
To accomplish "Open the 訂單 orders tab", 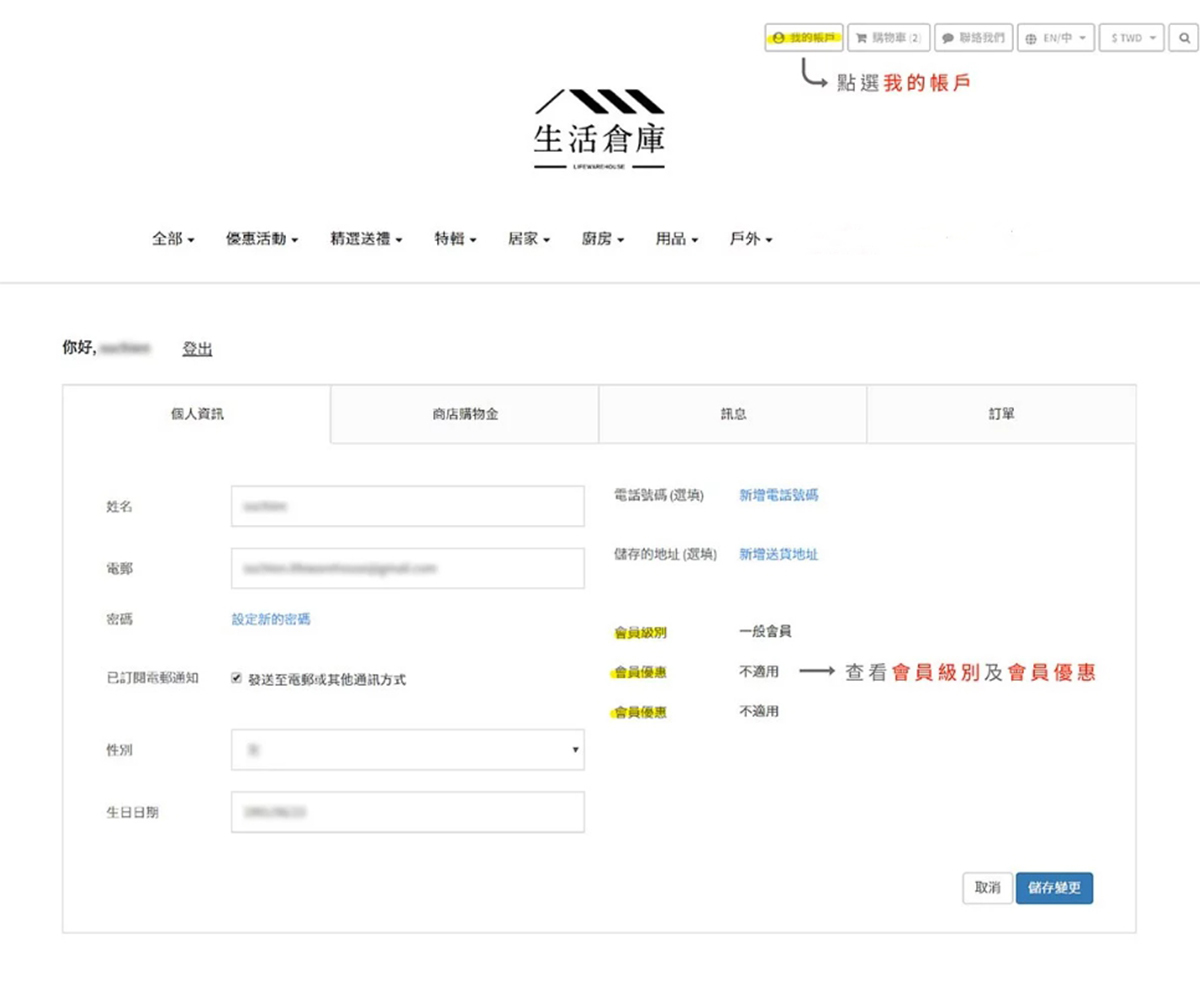I will [x=1000, y=414].
